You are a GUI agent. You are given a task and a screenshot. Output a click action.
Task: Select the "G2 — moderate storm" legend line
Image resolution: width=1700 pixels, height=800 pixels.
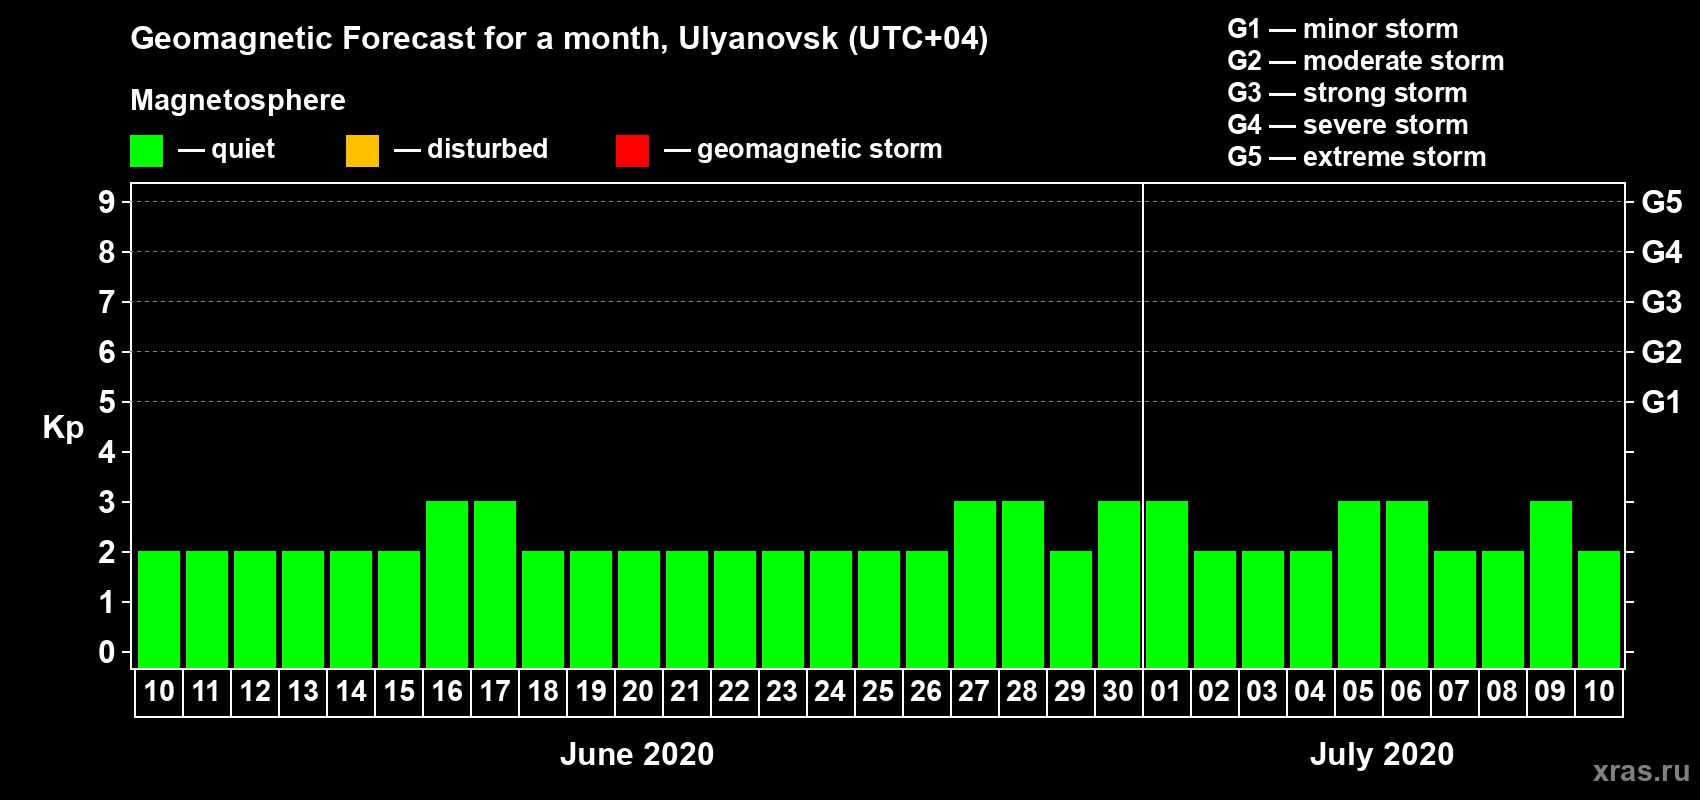click(1366, 61)
